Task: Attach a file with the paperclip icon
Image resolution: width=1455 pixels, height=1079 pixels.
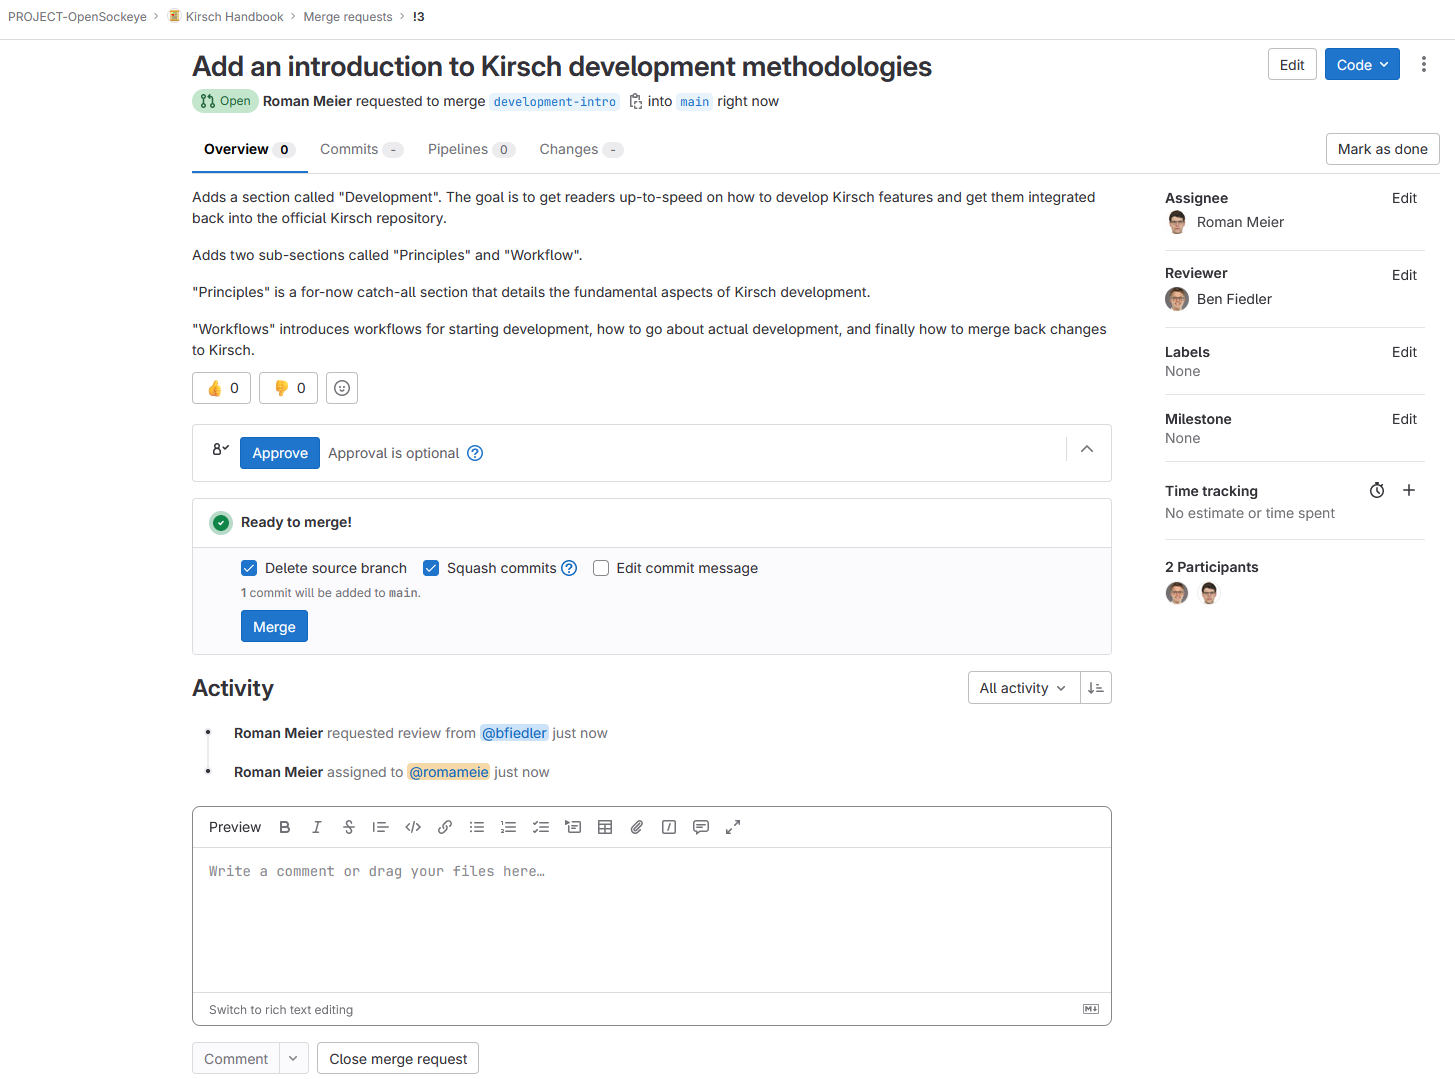Action: pyautogui.click(x=637, y=827)
